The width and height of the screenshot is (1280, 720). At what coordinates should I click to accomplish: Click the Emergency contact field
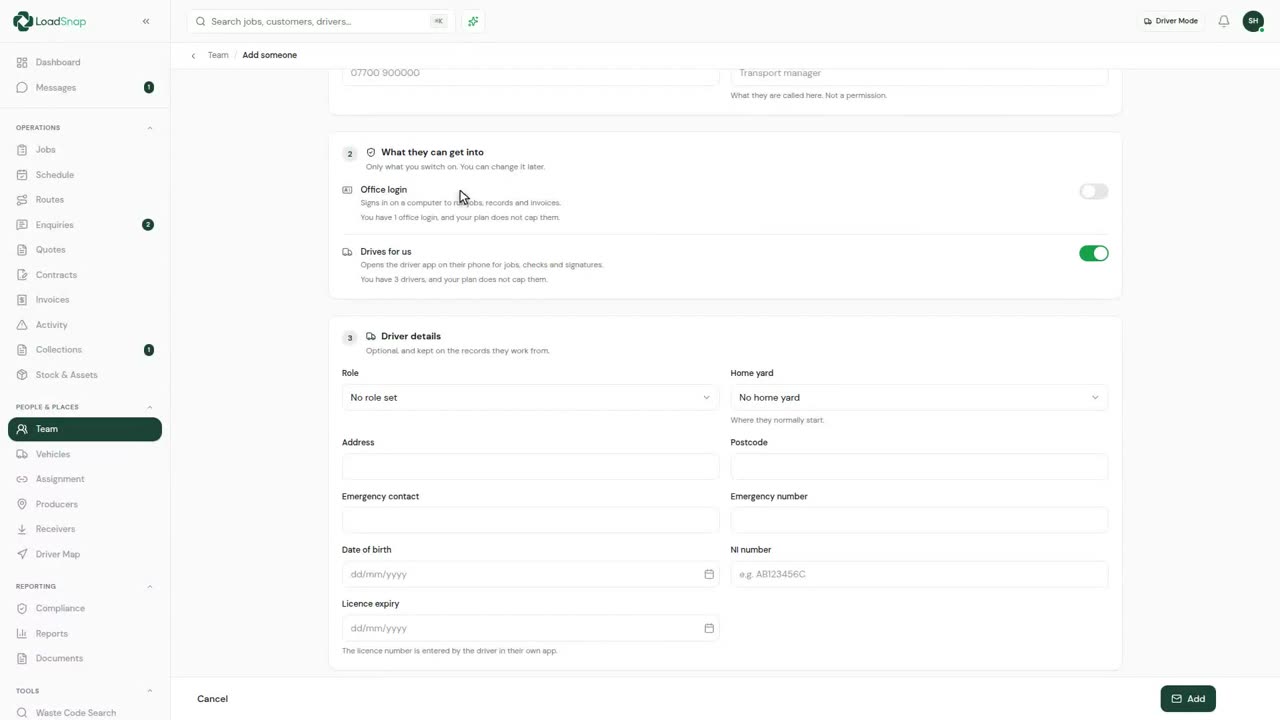click(530, 520)
